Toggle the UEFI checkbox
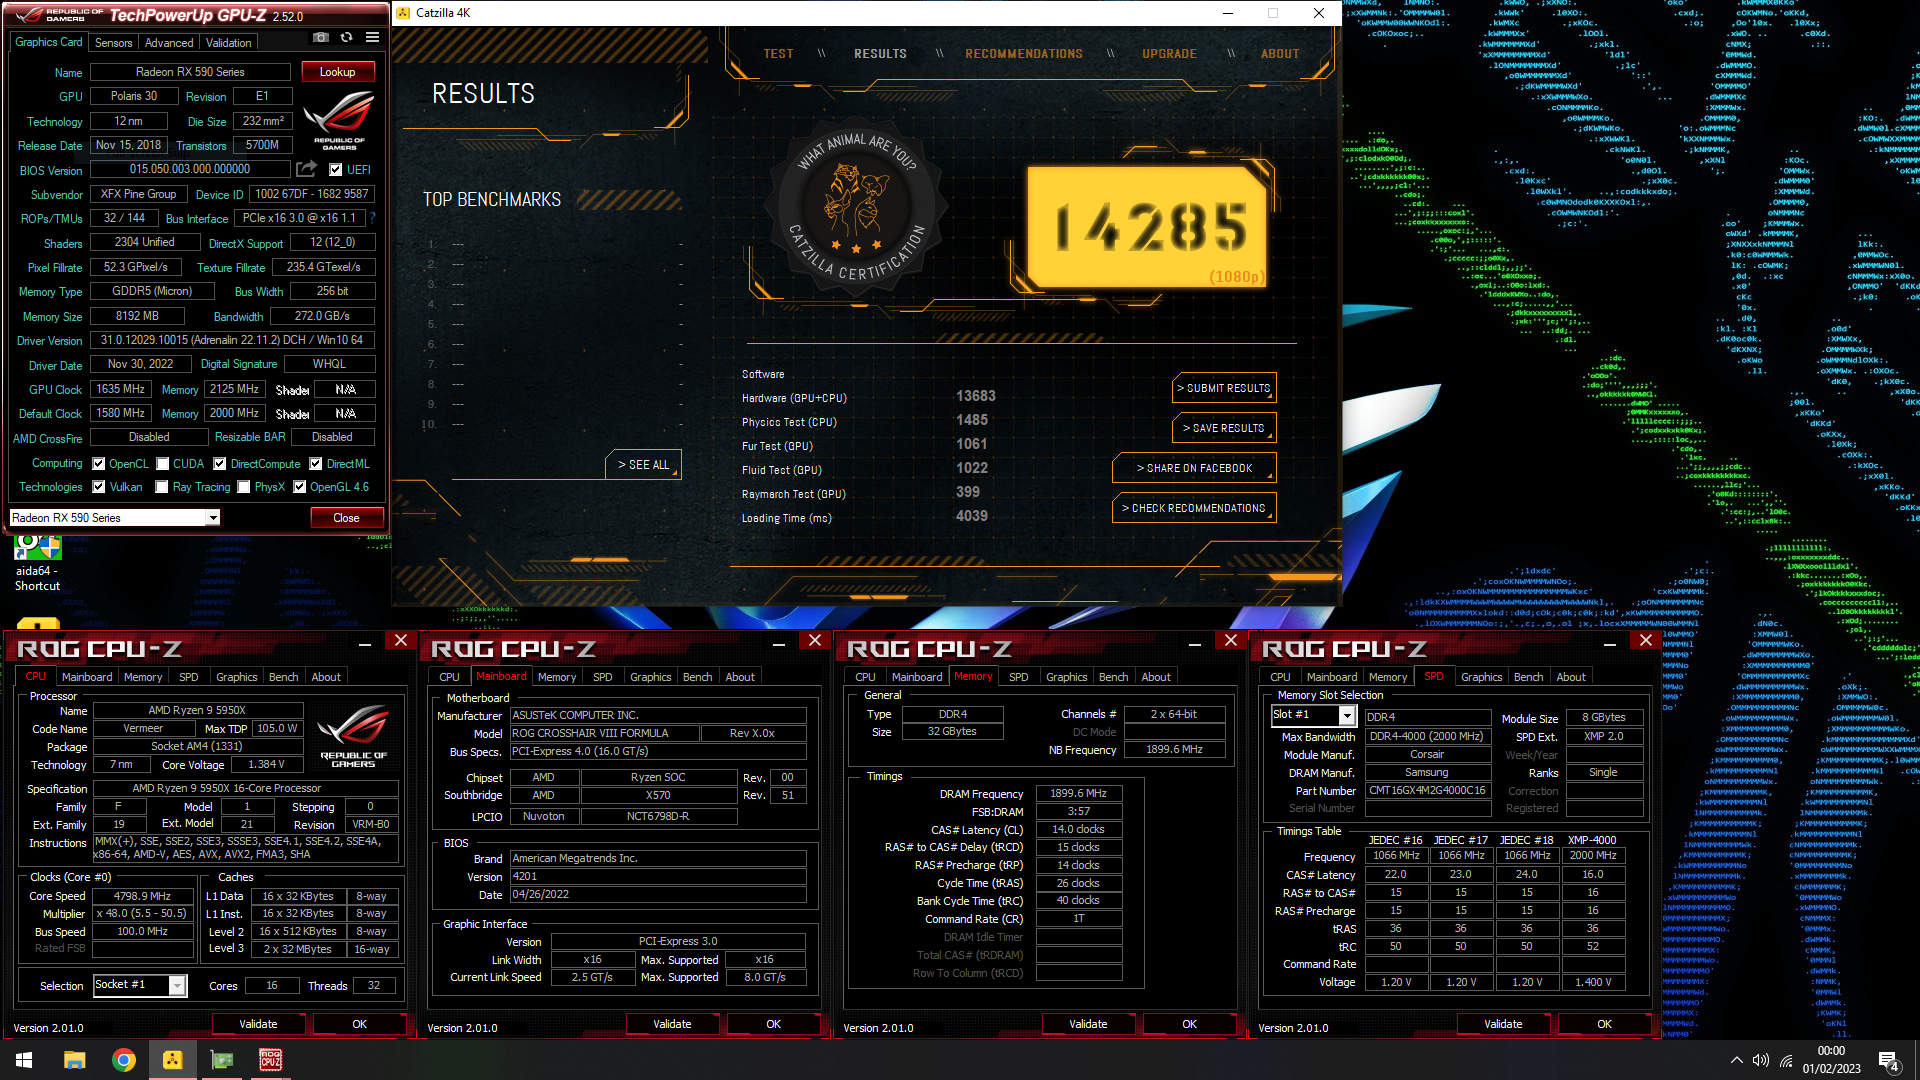This screenshot has height=1080, width=1920. coord(336,170)
